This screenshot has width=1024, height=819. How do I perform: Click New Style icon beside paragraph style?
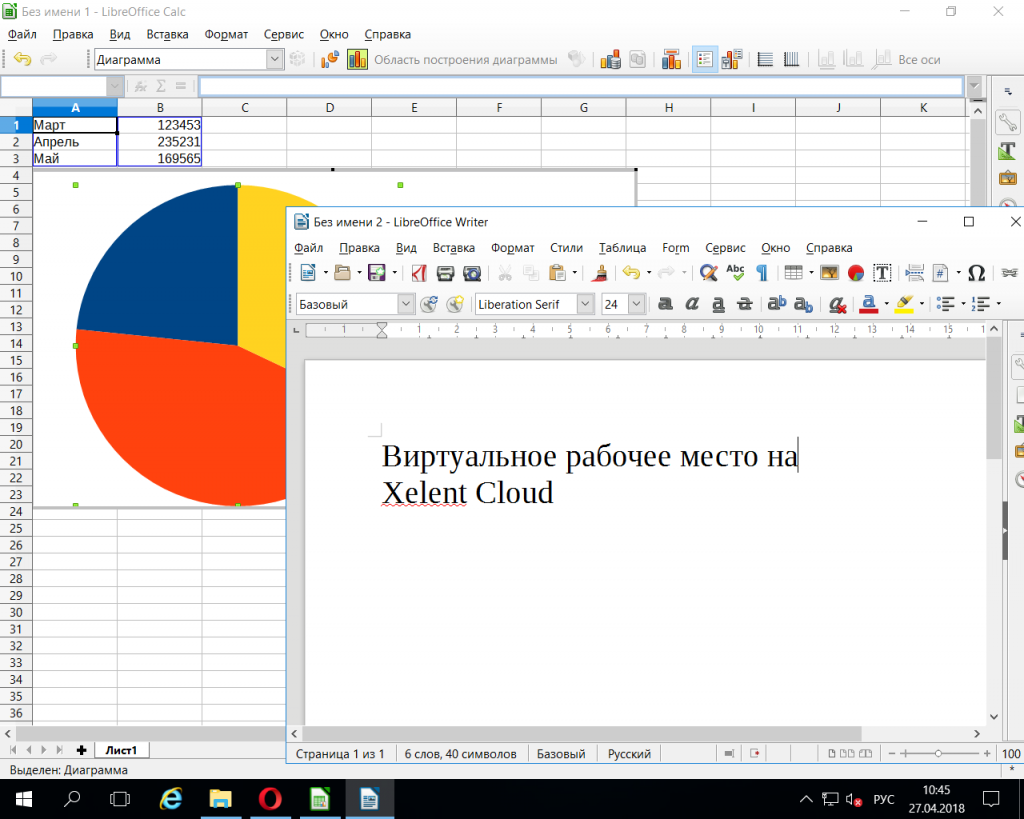click(x=455, y=304)
